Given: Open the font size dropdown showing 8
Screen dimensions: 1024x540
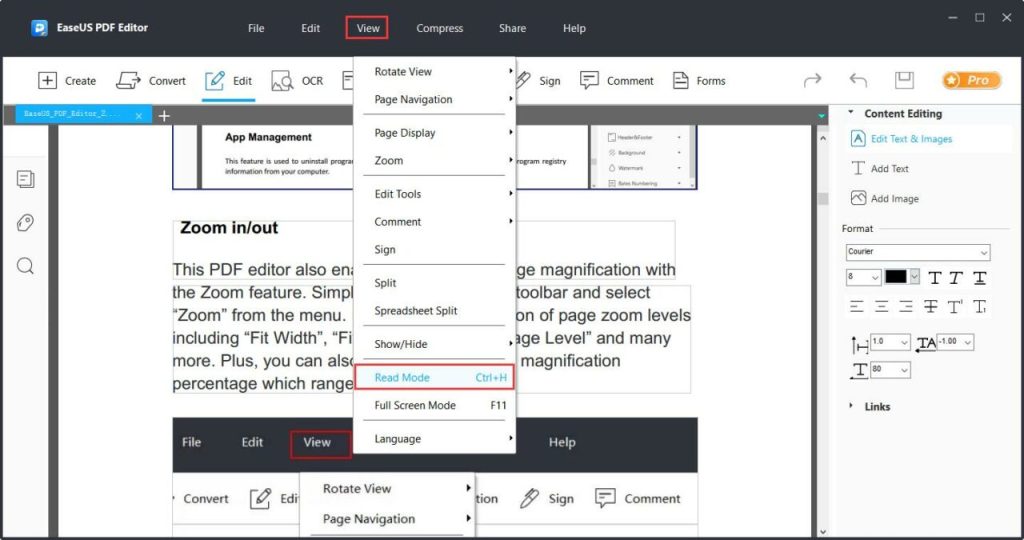Looking at the screenshot, I should (862, 277).
